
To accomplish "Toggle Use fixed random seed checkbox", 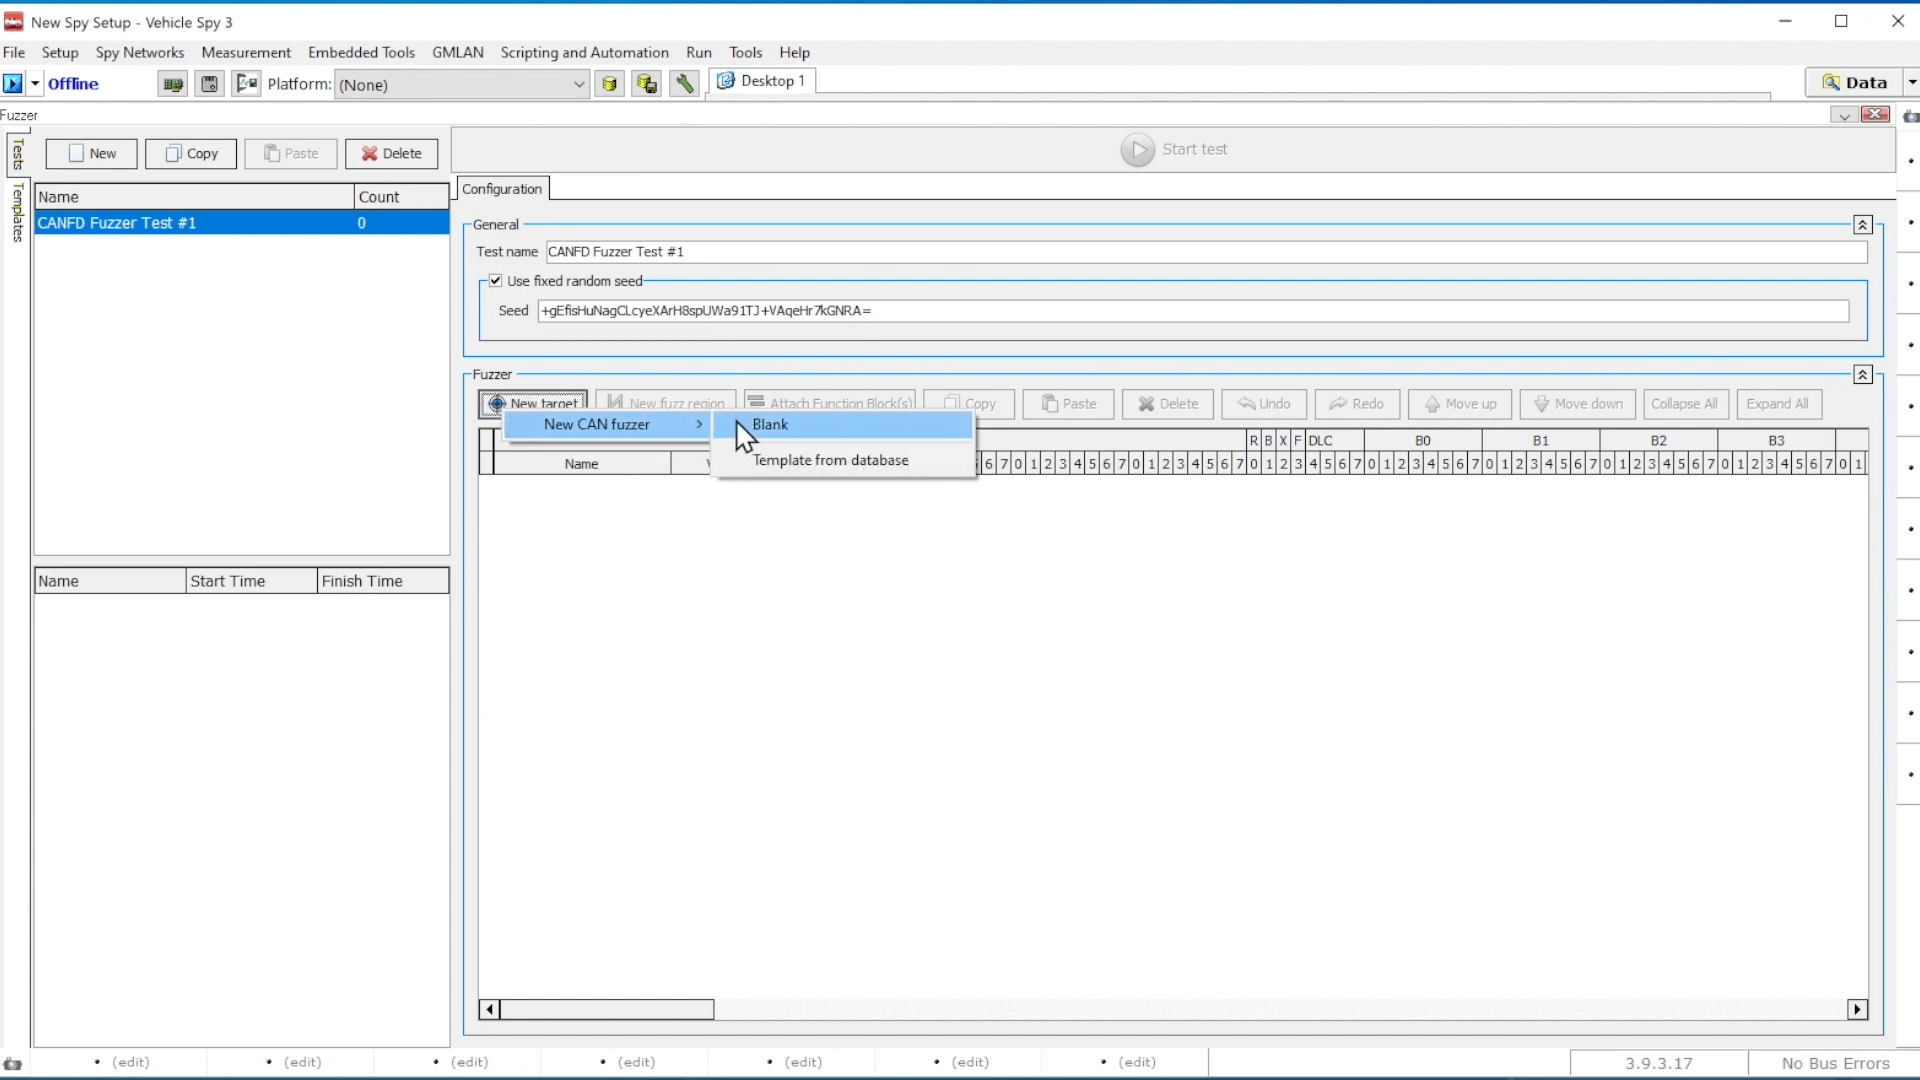I will pos(496,281).
